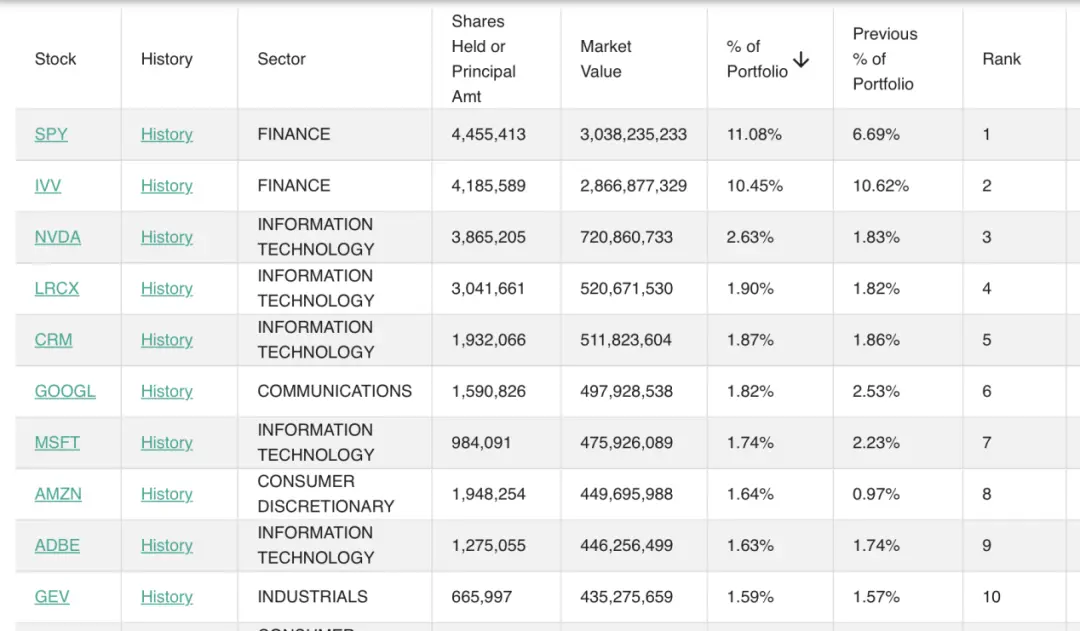Image resolution: width=1080 pixels, height=631 pixels.
Task: Open the IVV stock link
Action: click(x=48, y=186)
